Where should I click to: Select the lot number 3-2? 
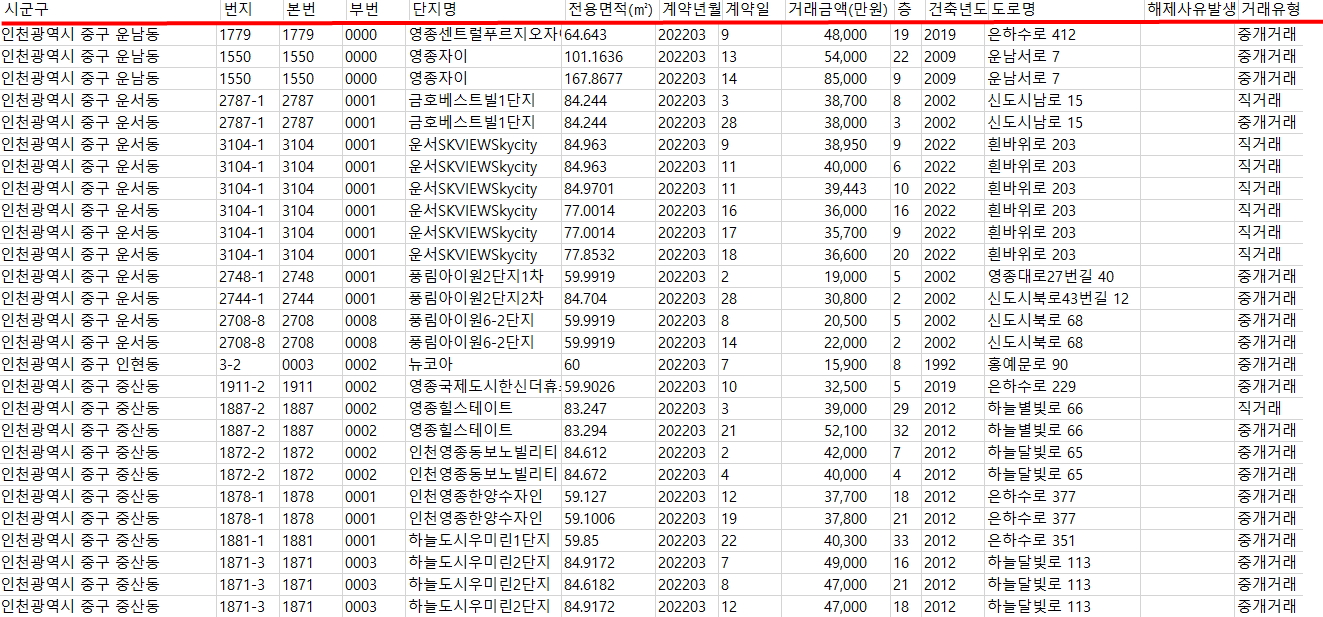(229, 365)
